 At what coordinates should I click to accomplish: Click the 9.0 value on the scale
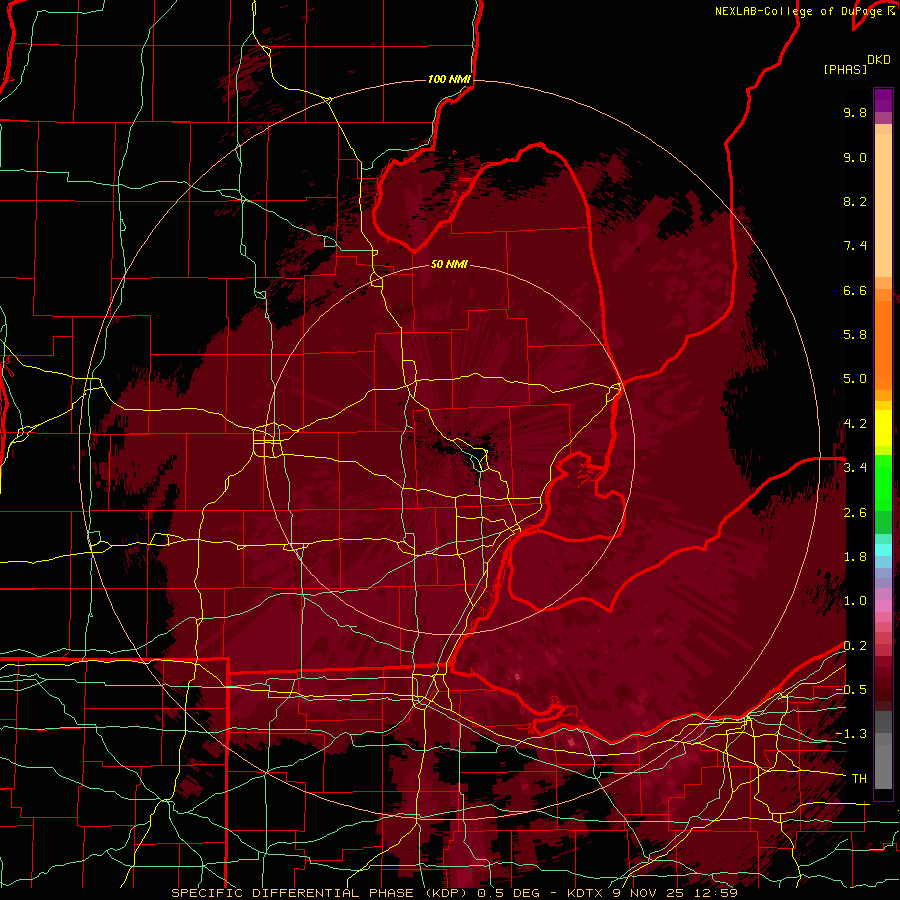pyautogui.click(x=855, y=157)
